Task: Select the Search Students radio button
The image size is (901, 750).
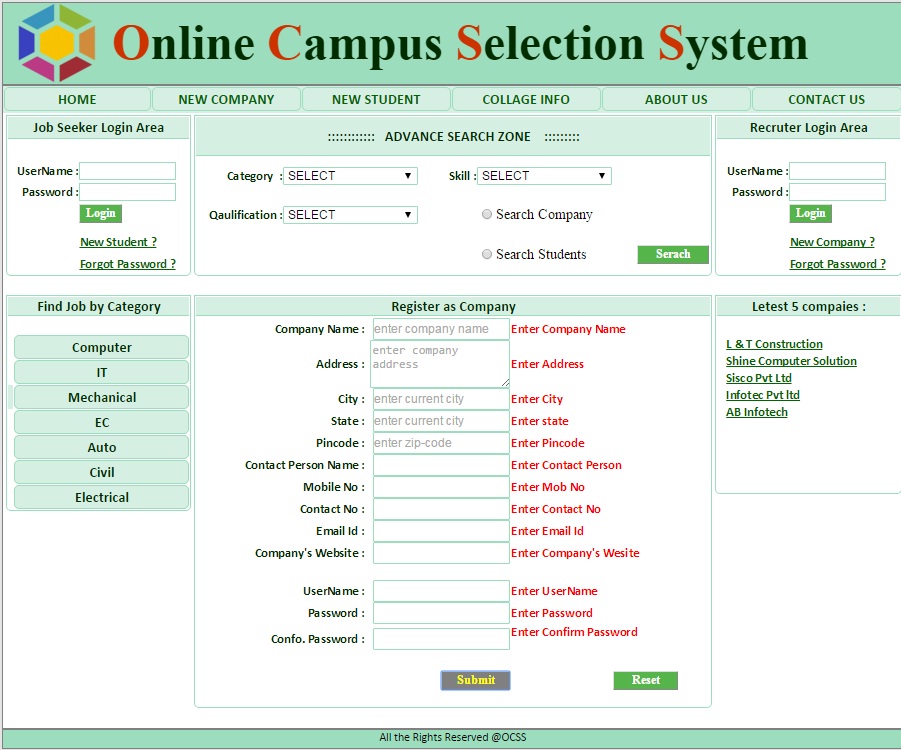Action: coord(487,254)
